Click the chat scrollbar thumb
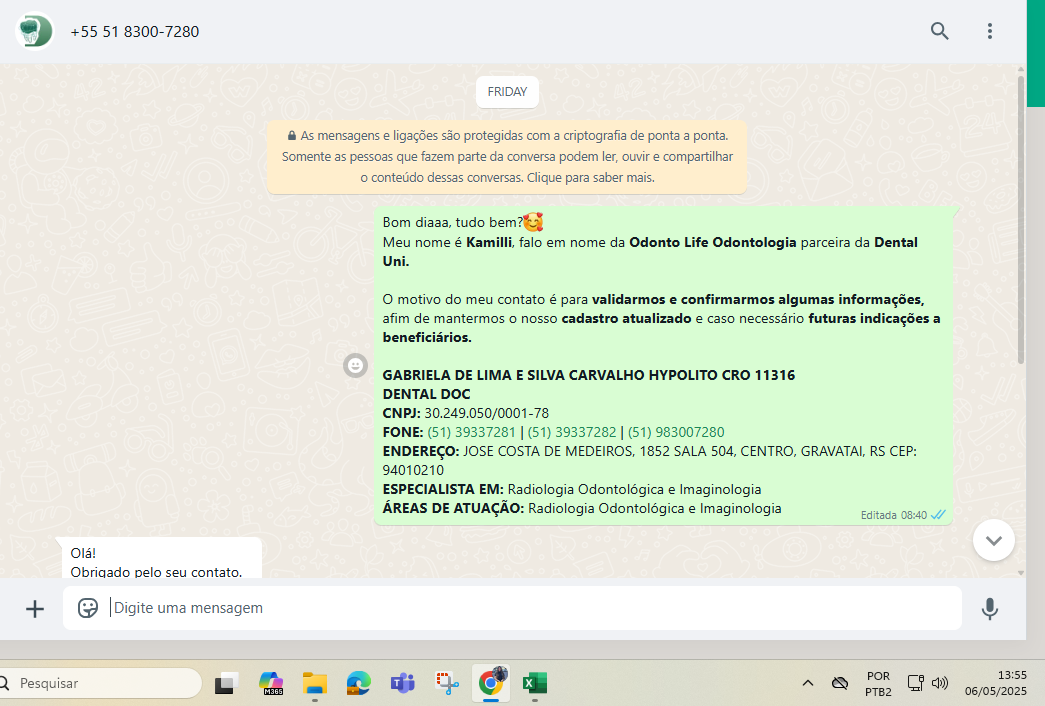 coord(1020,220)
